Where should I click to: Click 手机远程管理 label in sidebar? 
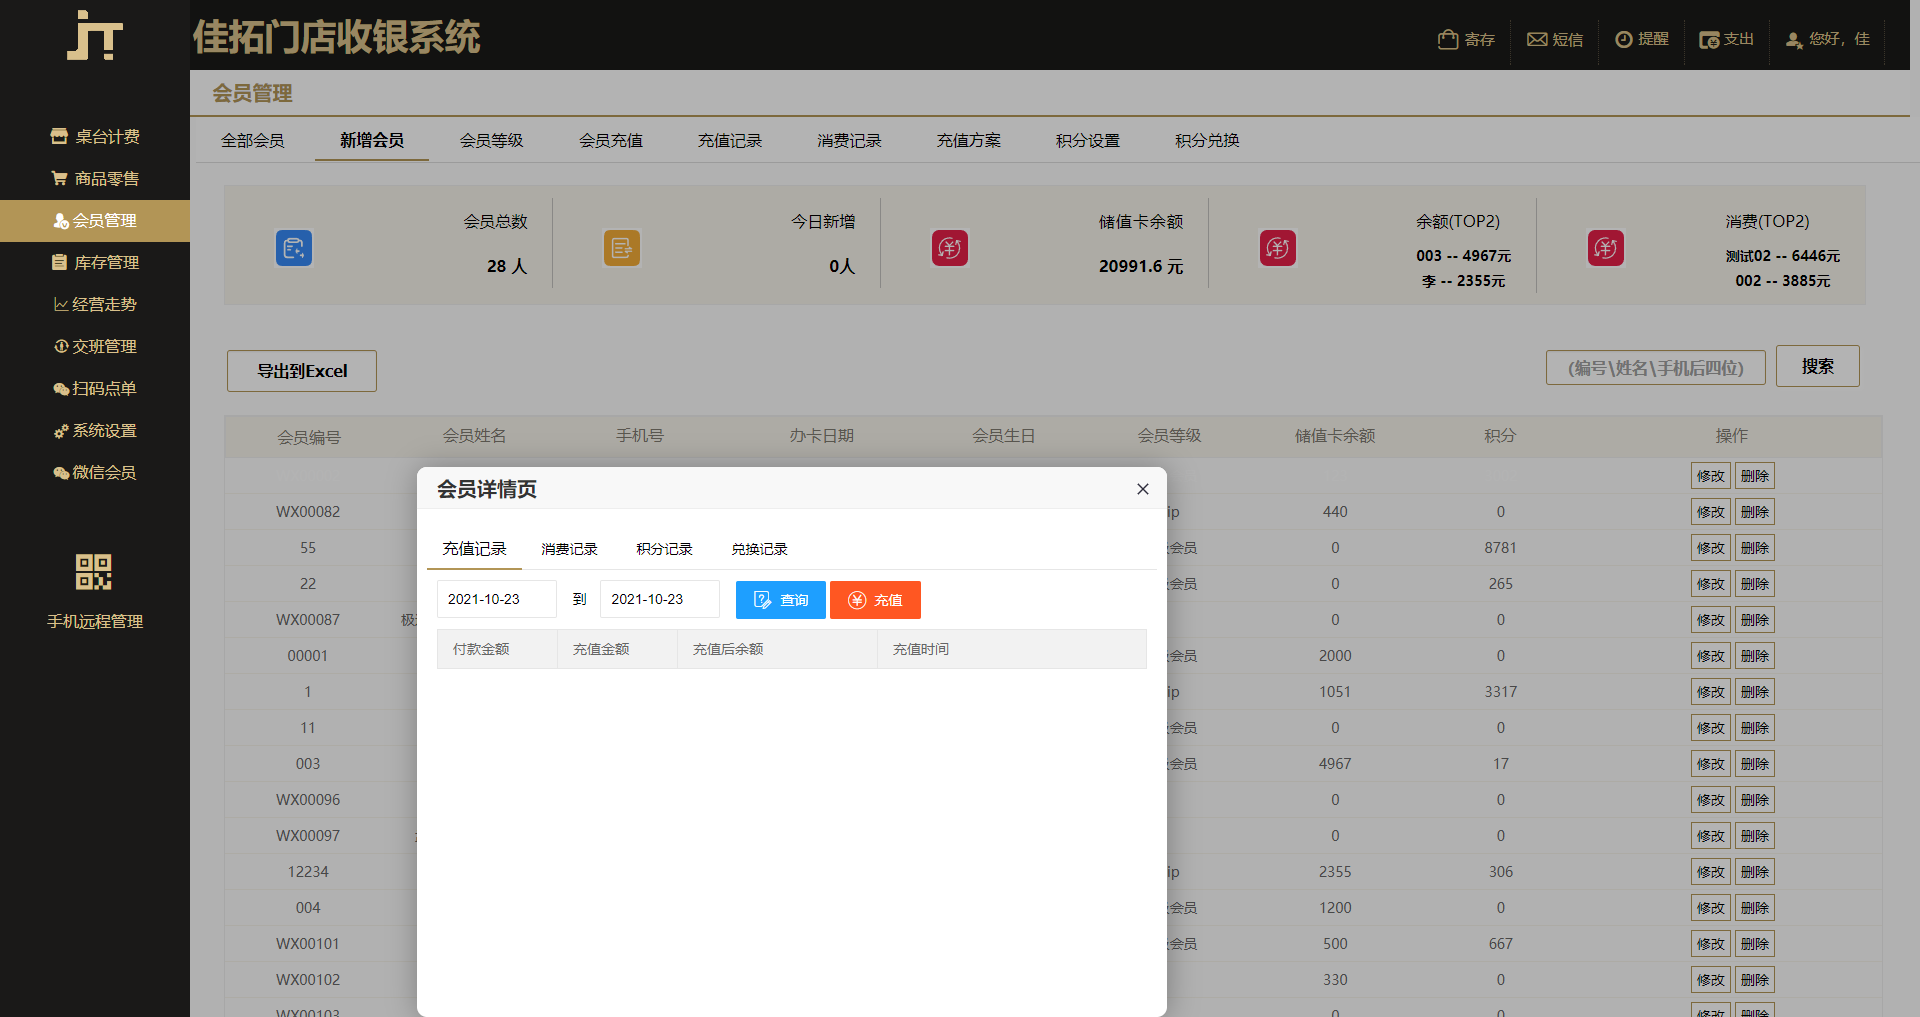point(95,621)
